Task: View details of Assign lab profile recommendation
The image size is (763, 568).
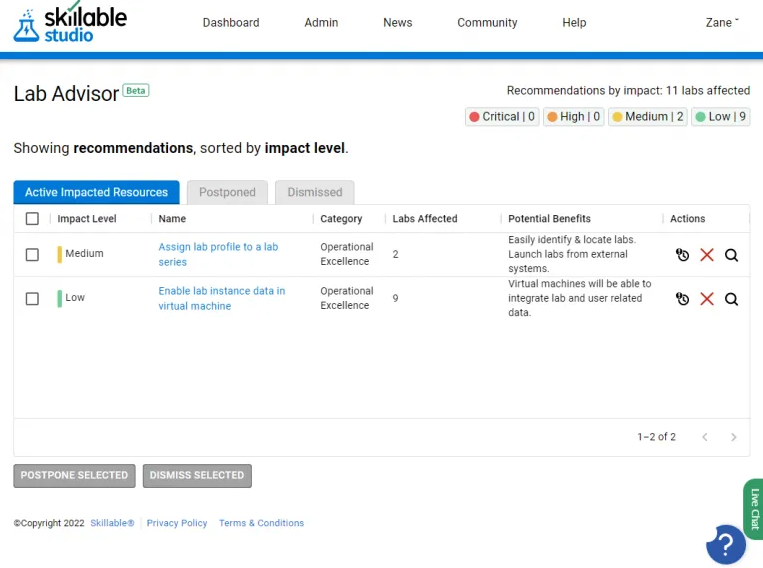Action: tap(731, 255)
